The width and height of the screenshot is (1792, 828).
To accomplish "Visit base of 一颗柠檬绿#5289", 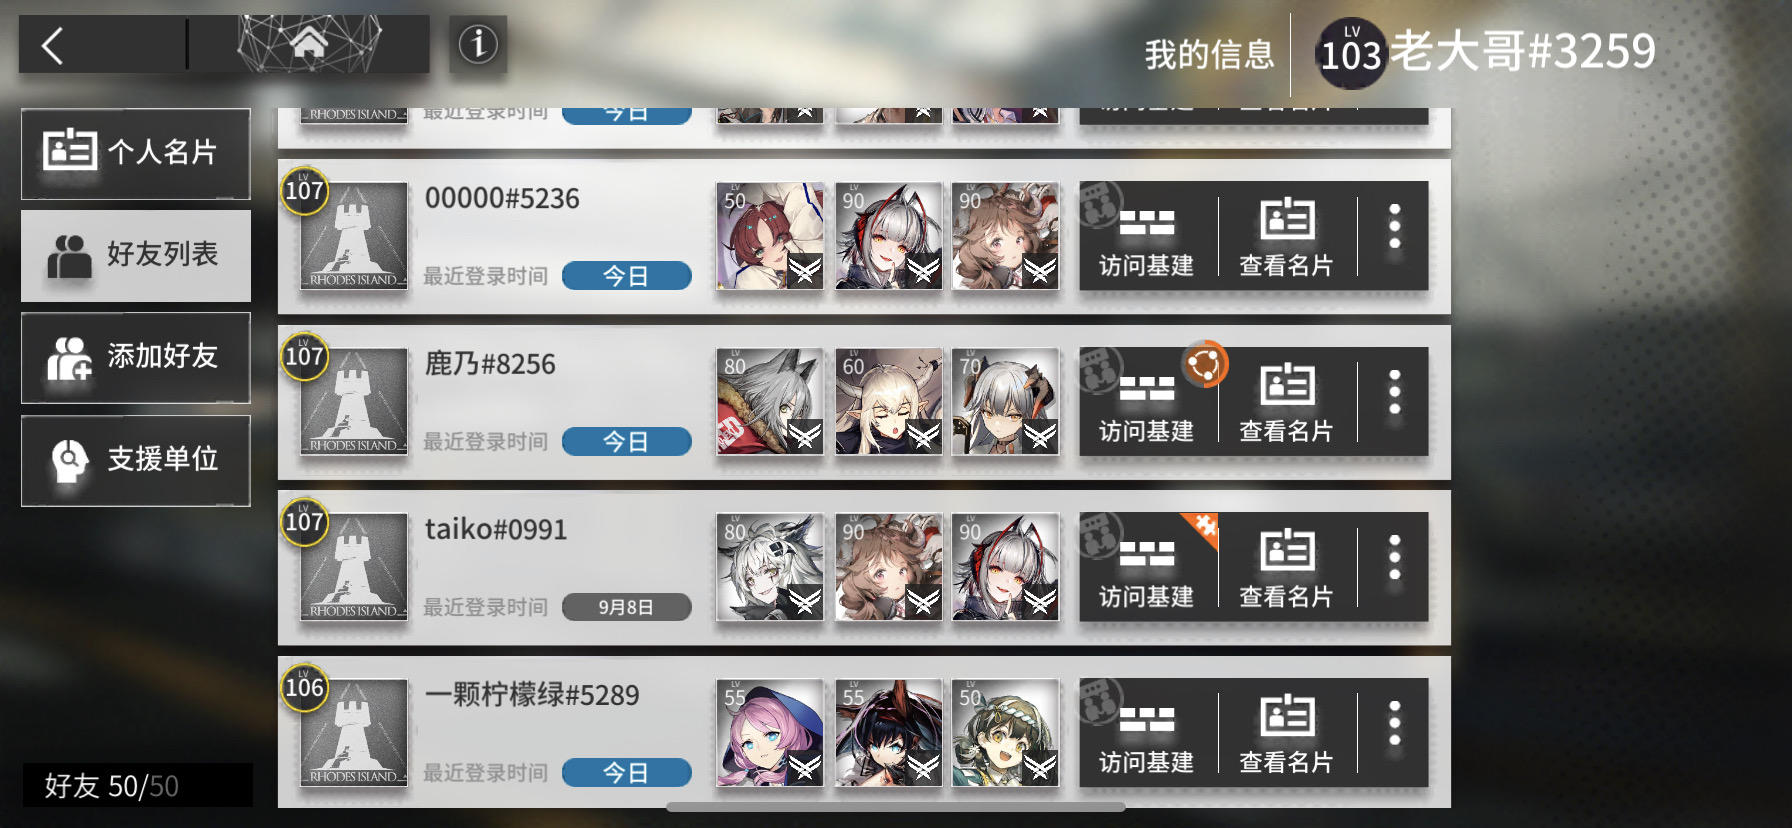I will tap(1147, 733).
